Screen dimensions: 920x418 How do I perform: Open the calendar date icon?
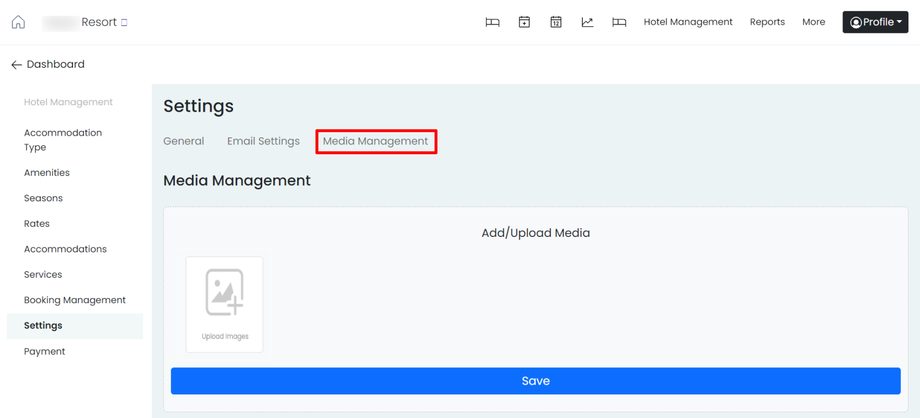tap(556, 22)
